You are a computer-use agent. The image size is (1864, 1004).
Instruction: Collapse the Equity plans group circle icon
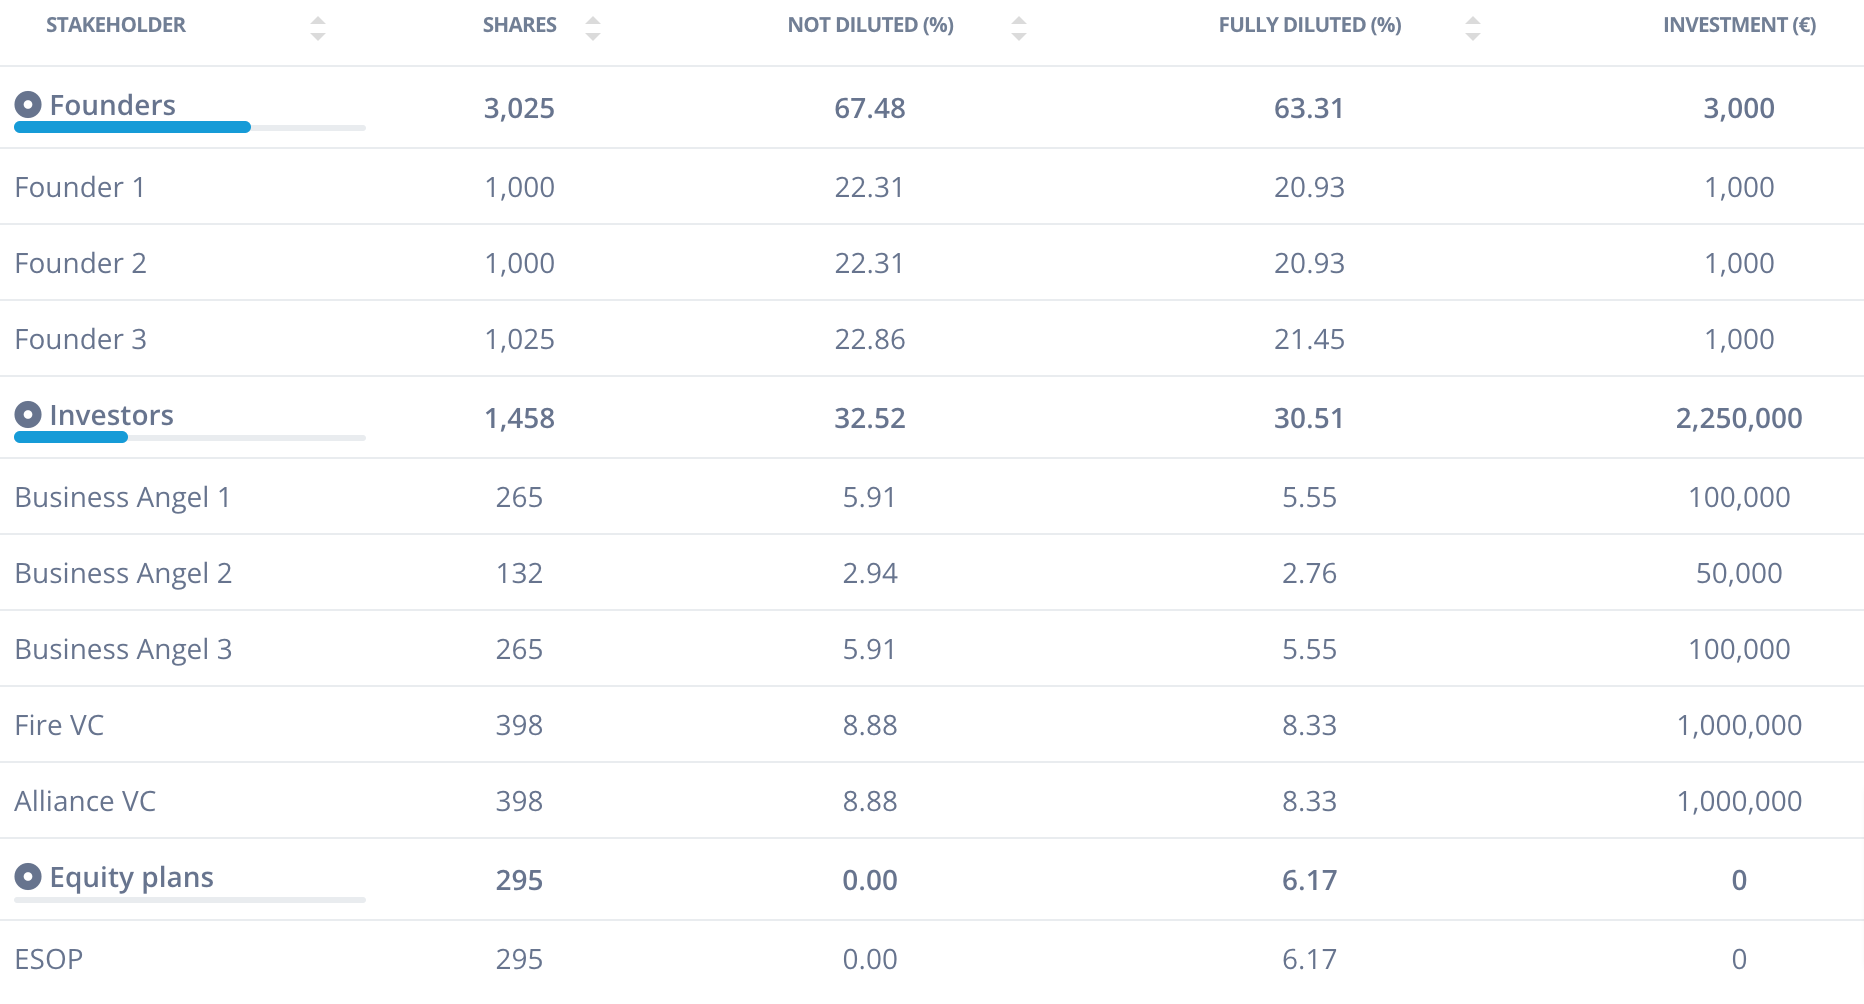[28, 877]
